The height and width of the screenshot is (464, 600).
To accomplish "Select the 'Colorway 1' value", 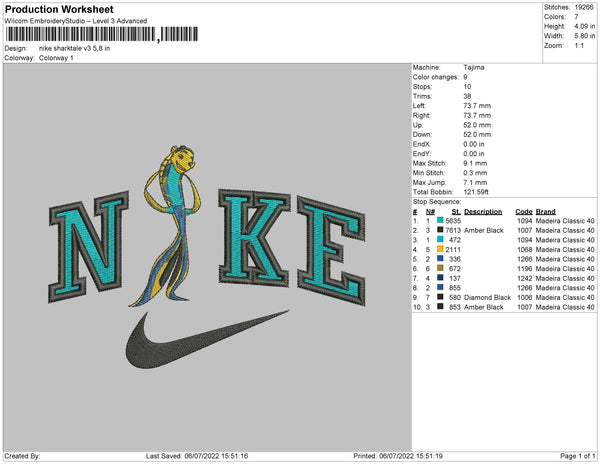I will point(56,58).
